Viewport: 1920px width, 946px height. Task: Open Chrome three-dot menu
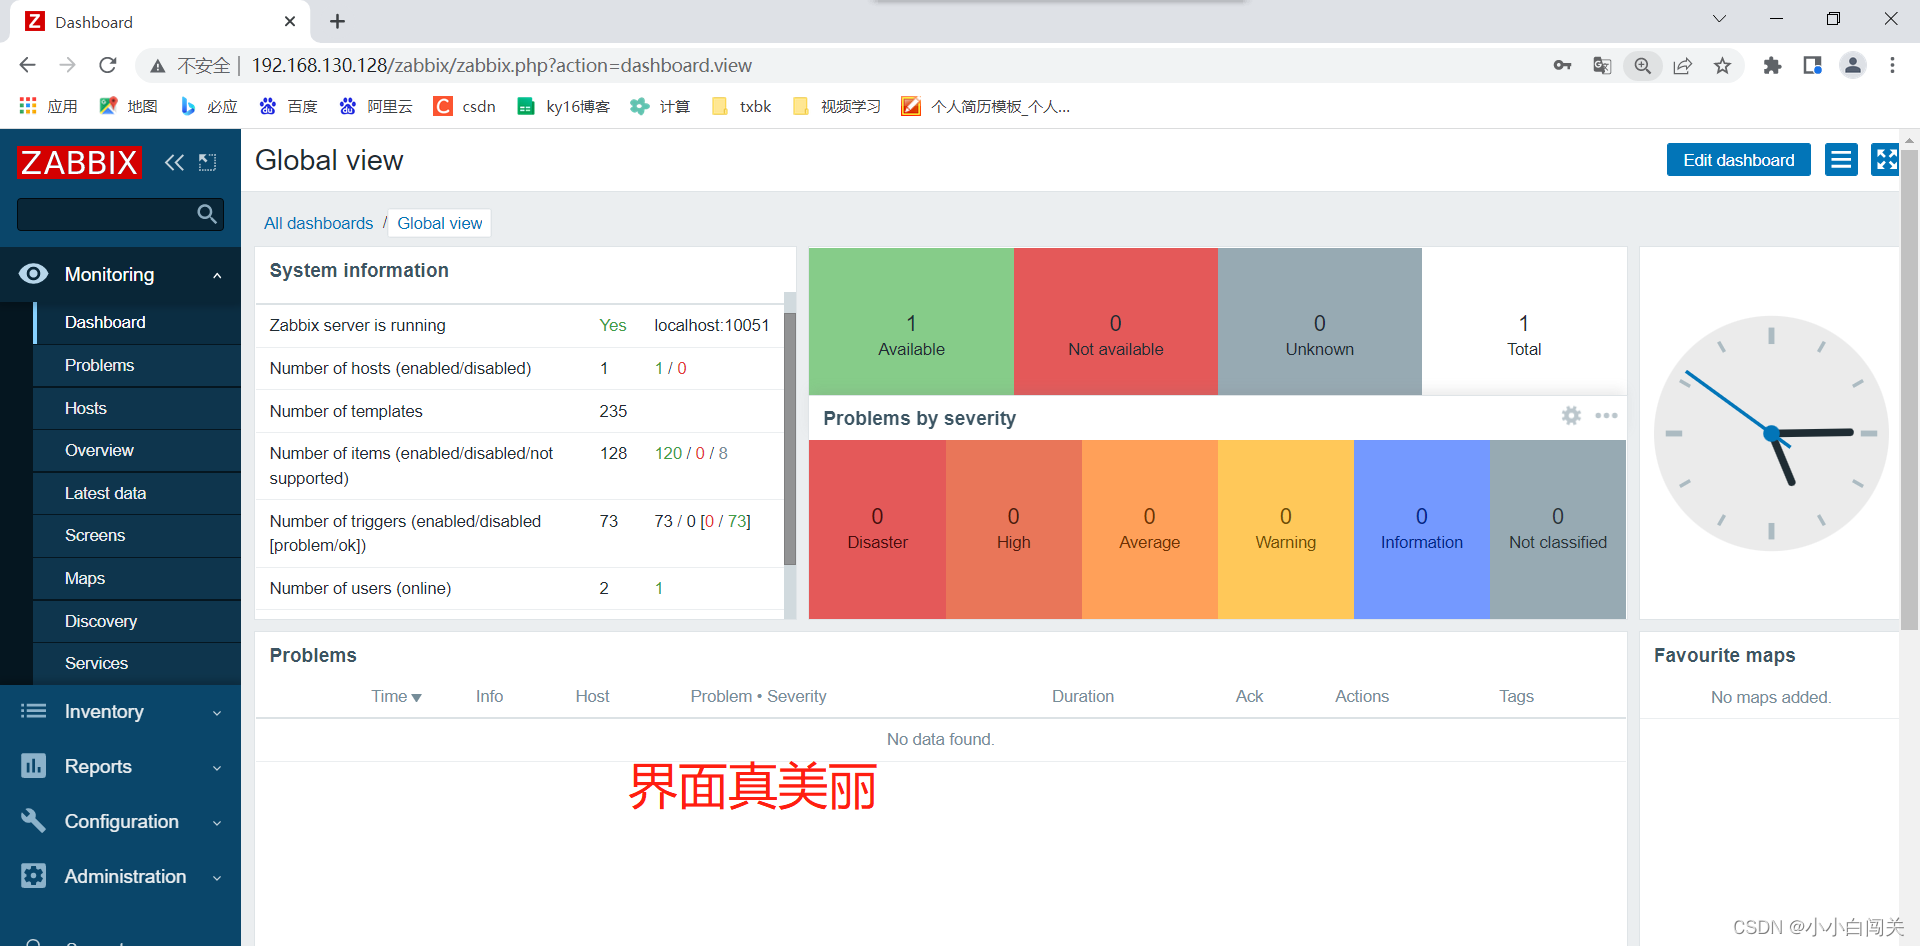[1892, 65]
